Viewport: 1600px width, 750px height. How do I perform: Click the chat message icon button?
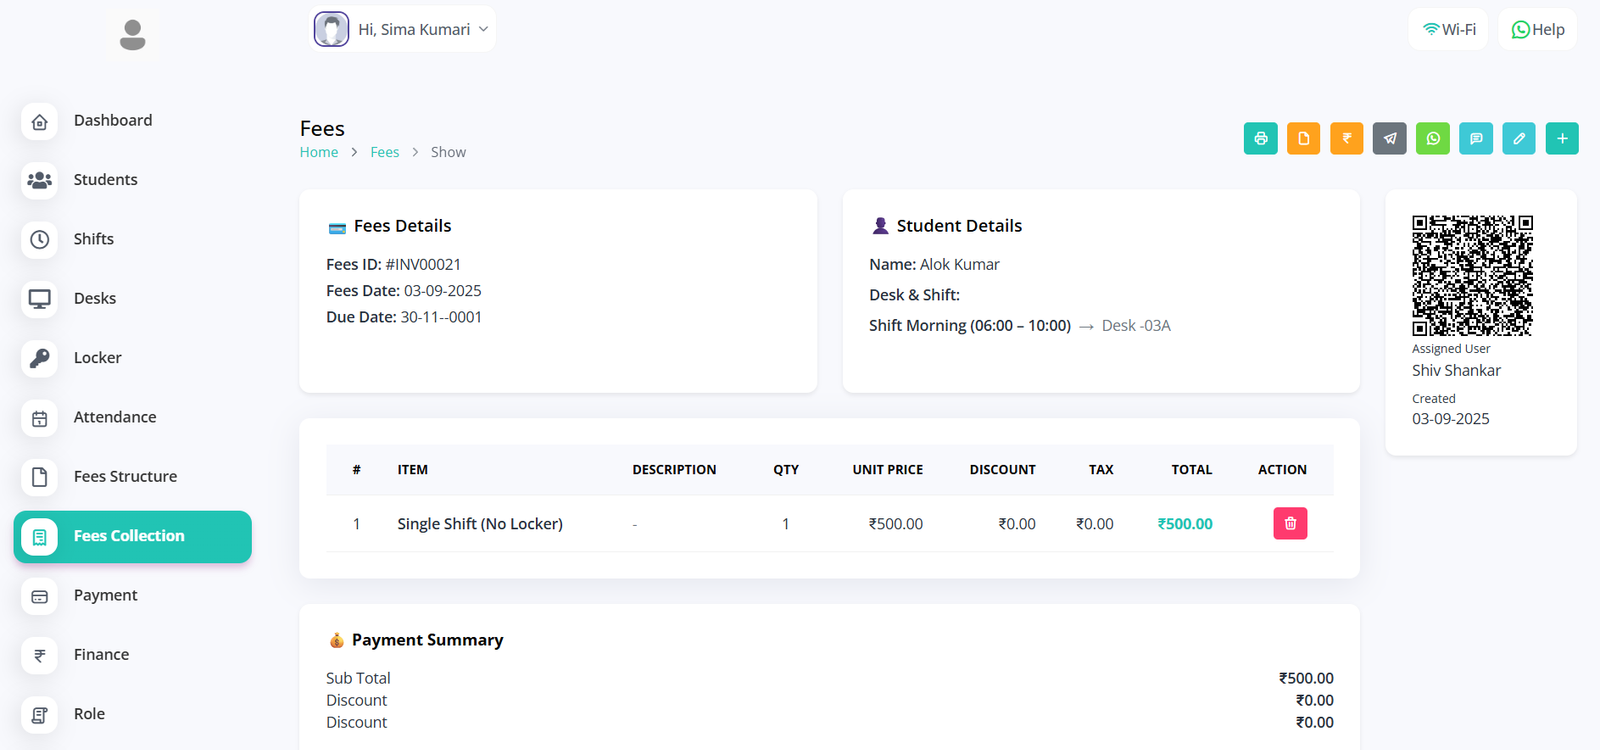[1475, 138]
